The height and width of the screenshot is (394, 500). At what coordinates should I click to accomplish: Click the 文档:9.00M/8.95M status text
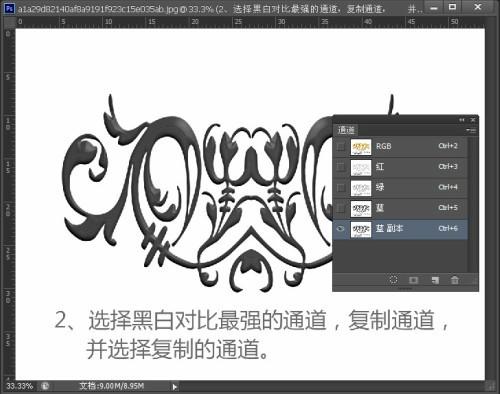coord(112,386)
